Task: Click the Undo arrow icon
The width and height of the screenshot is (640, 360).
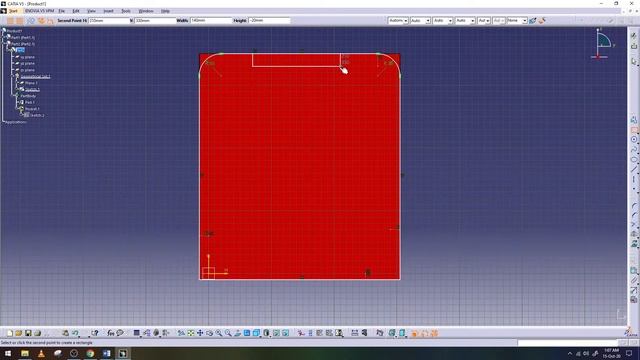Action: tap(75, 333)
